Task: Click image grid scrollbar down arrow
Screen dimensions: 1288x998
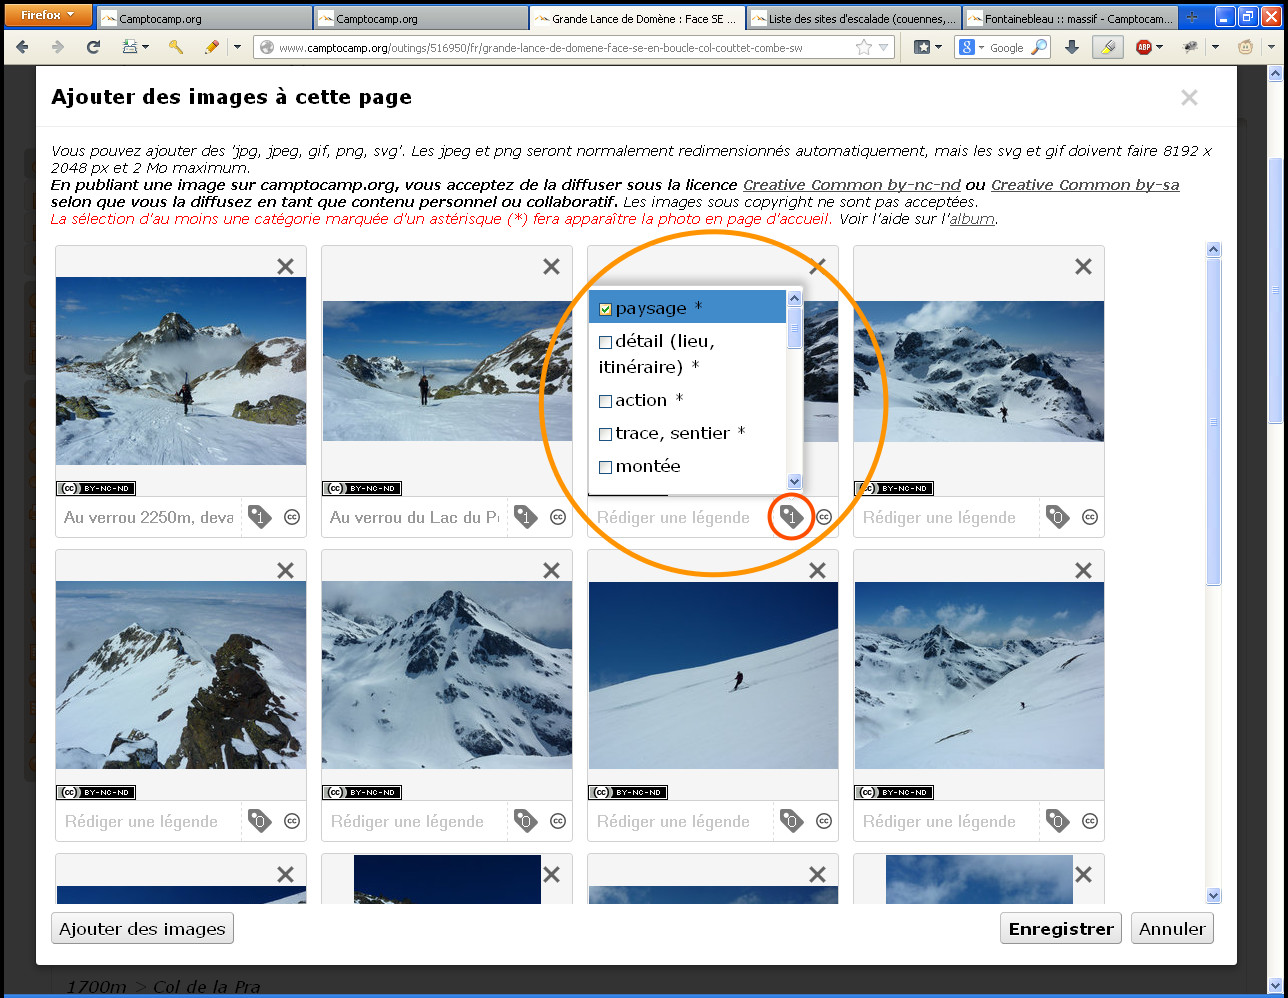Action: 1214,896
